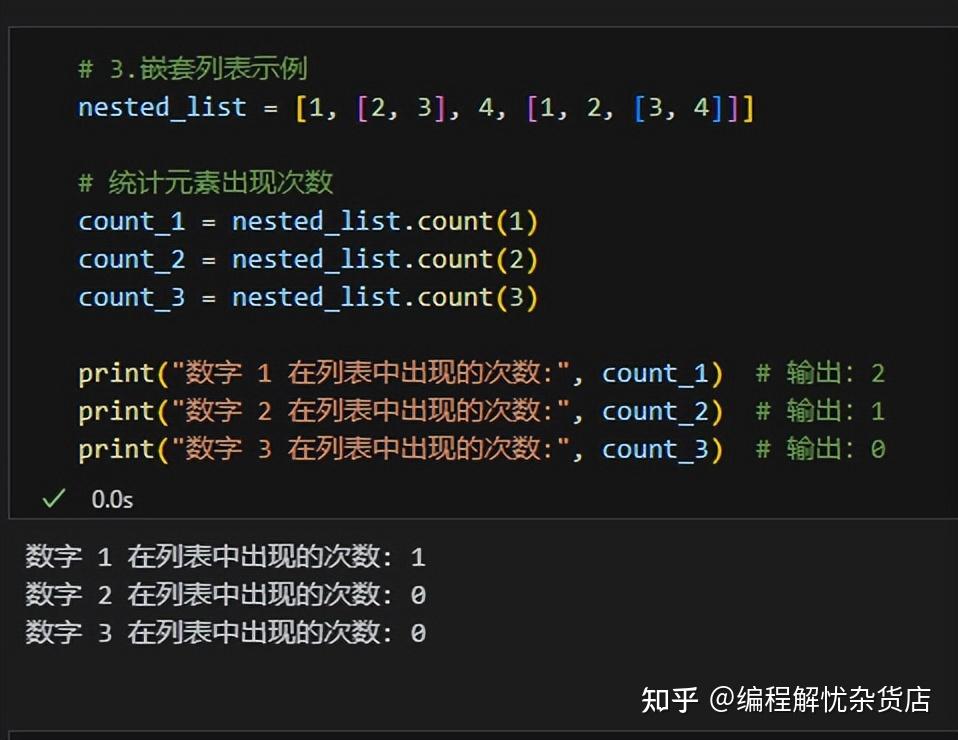Click the nested_list assignment line
Image resolution: width=958 pixels, height=740 pixels.
tap(417, 108)
